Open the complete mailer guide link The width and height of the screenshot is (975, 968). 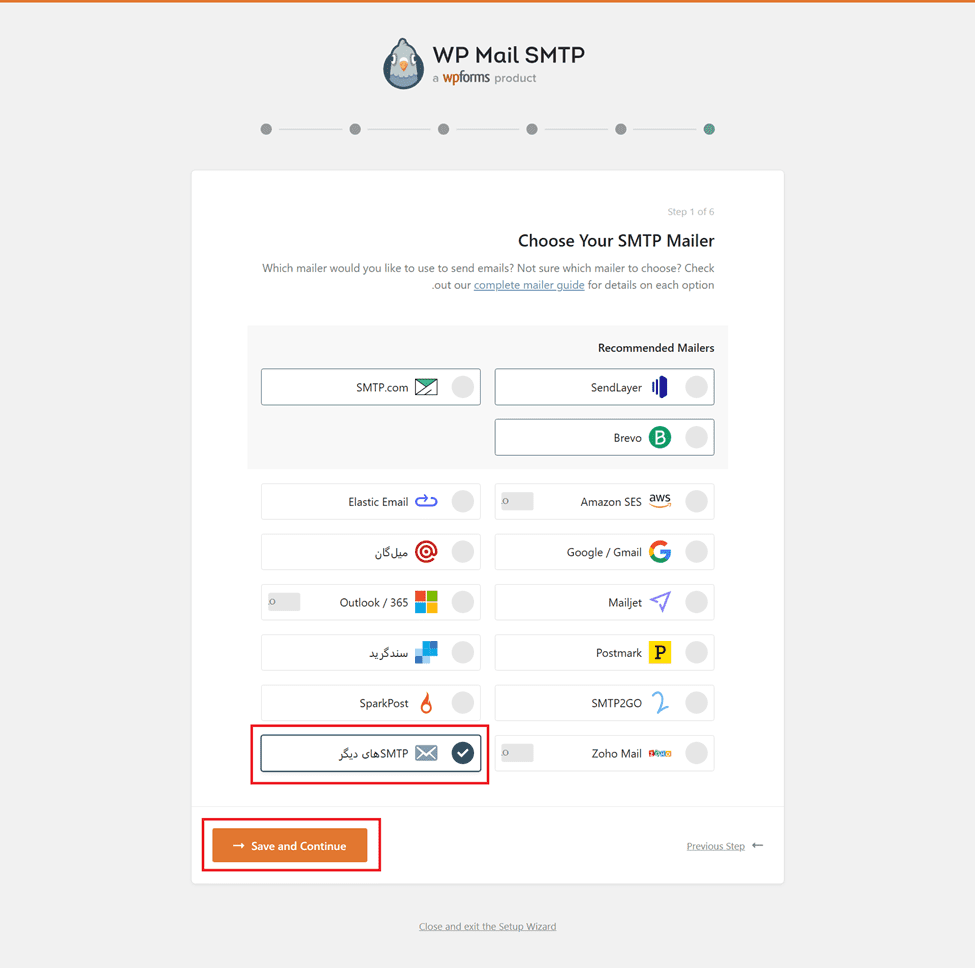coord(529,285)
